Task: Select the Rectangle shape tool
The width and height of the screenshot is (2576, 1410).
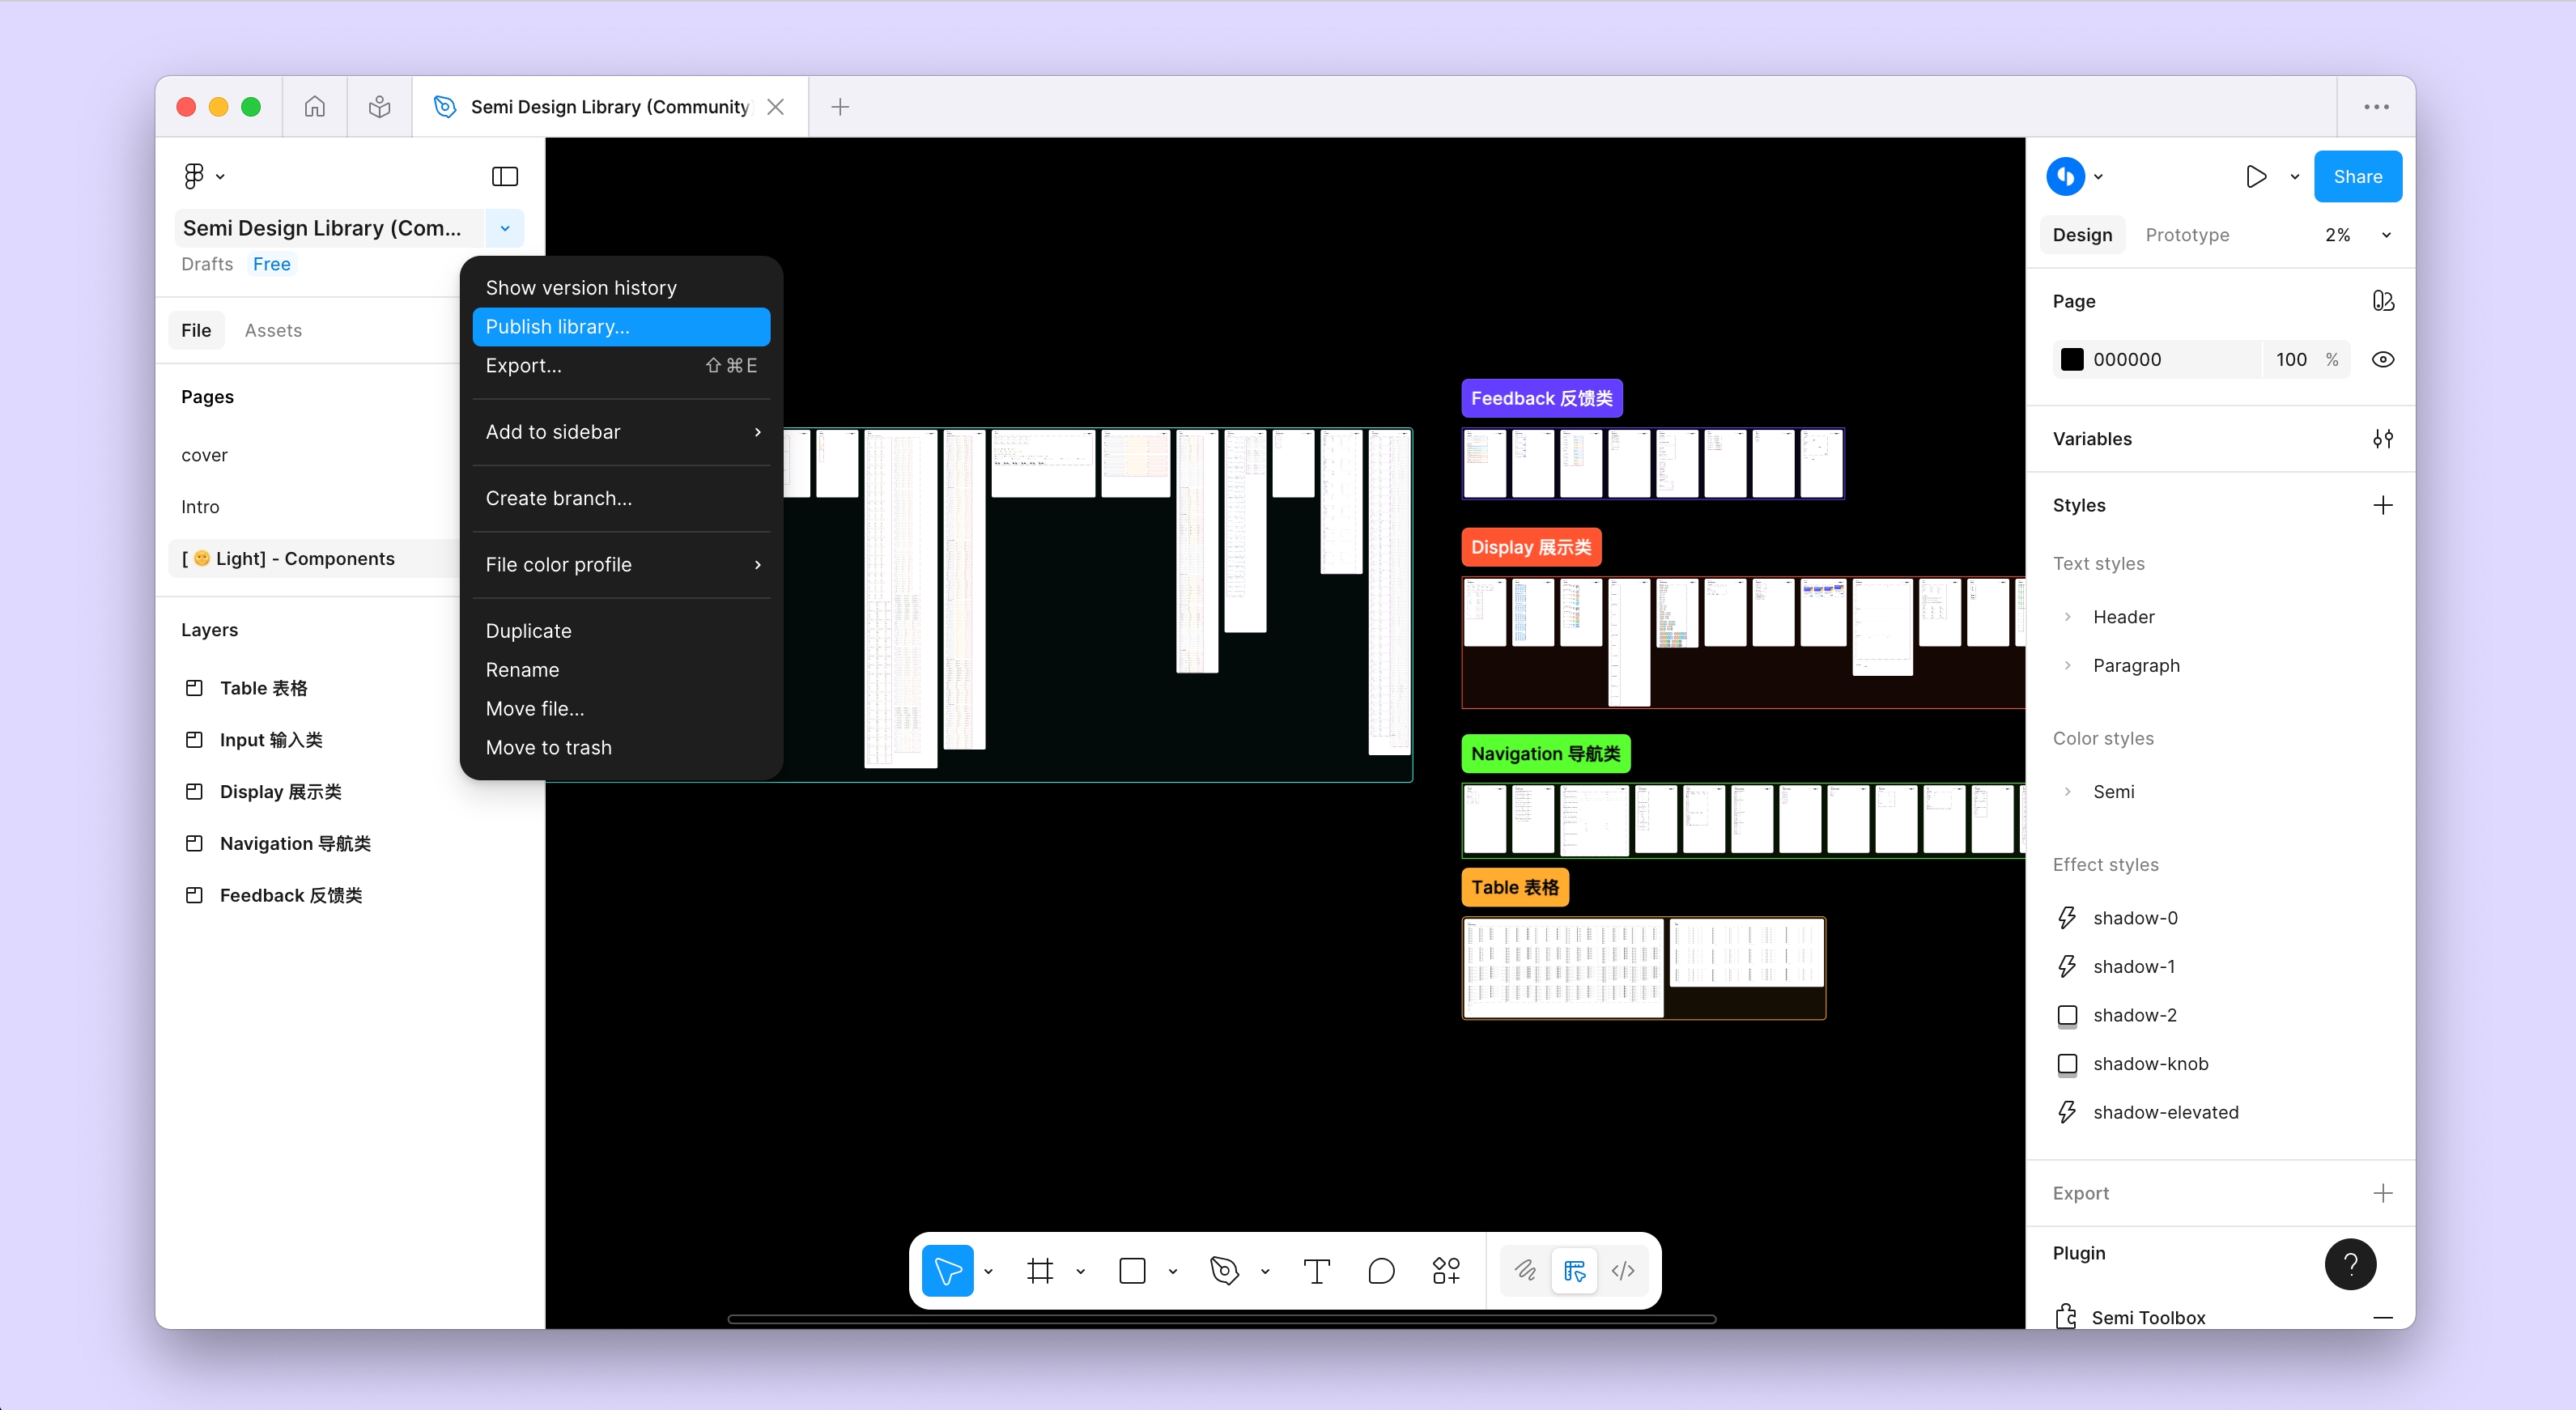Action: (1132, 1270)
